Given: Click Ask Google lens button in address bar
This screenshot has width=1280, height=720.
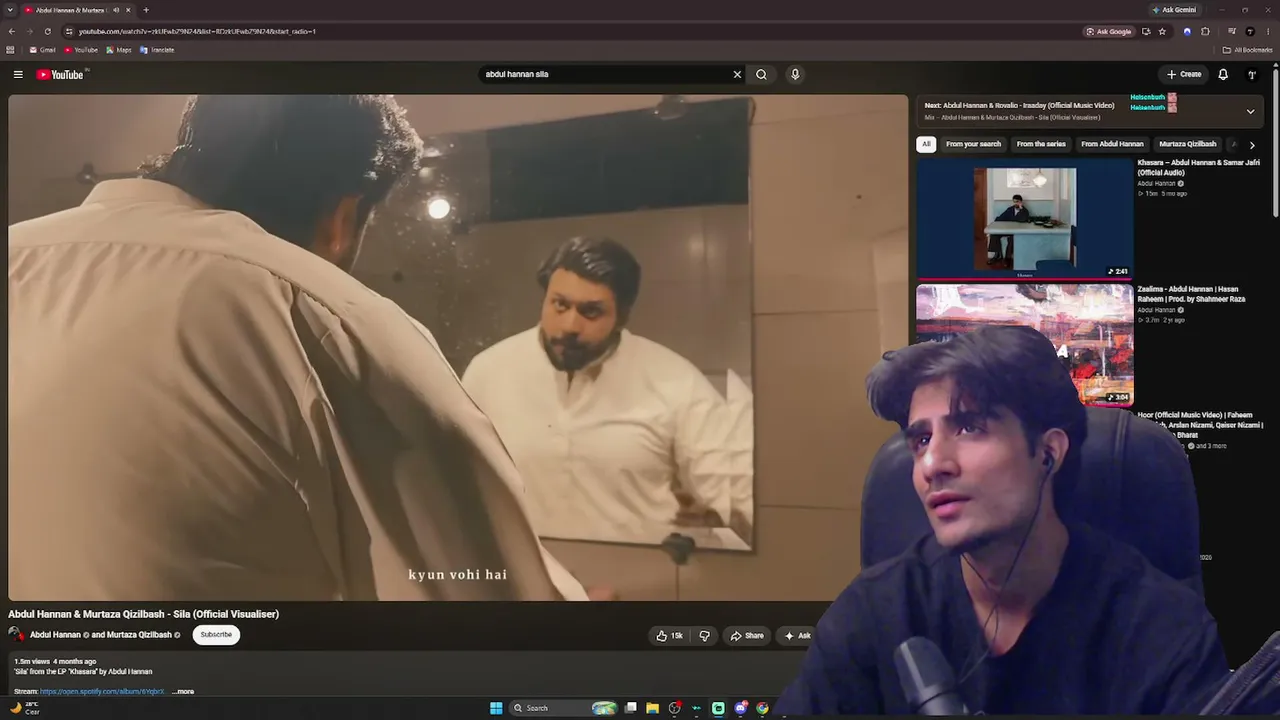Looking at the screenshot, I should [1109, 31].
